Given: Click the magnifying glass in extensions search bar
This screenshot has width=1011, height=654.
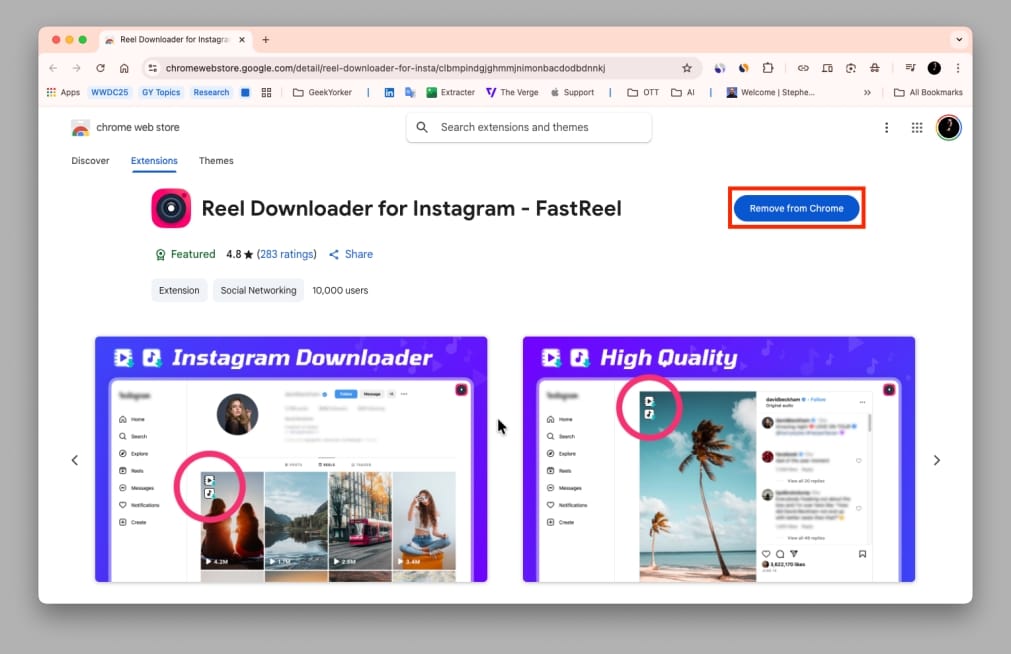Looking at the screenshot, I should point(421,127).
